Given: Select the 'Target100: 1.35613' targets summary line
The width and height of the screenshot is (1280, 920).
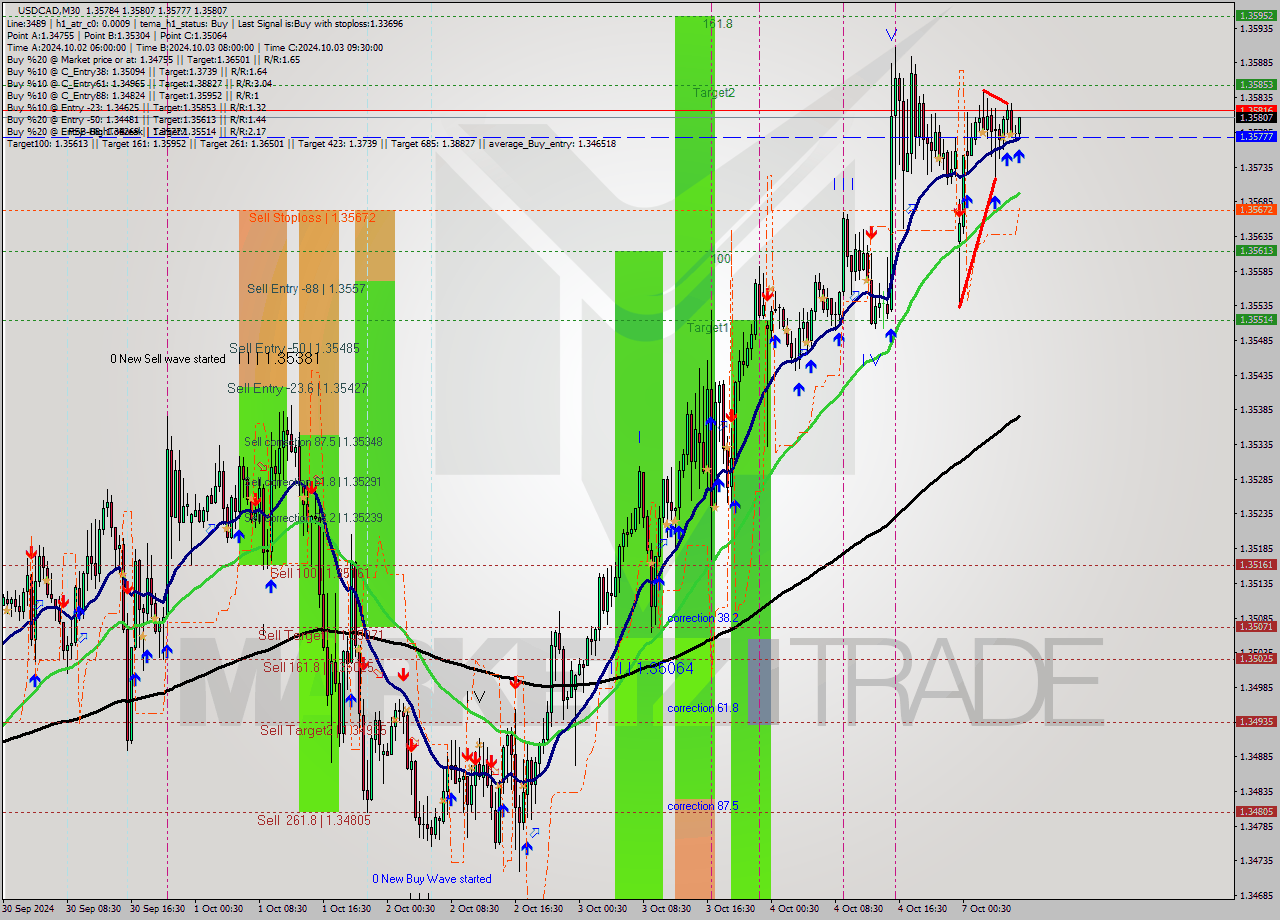Looking at the screenshot, I should tap(311, 143).
